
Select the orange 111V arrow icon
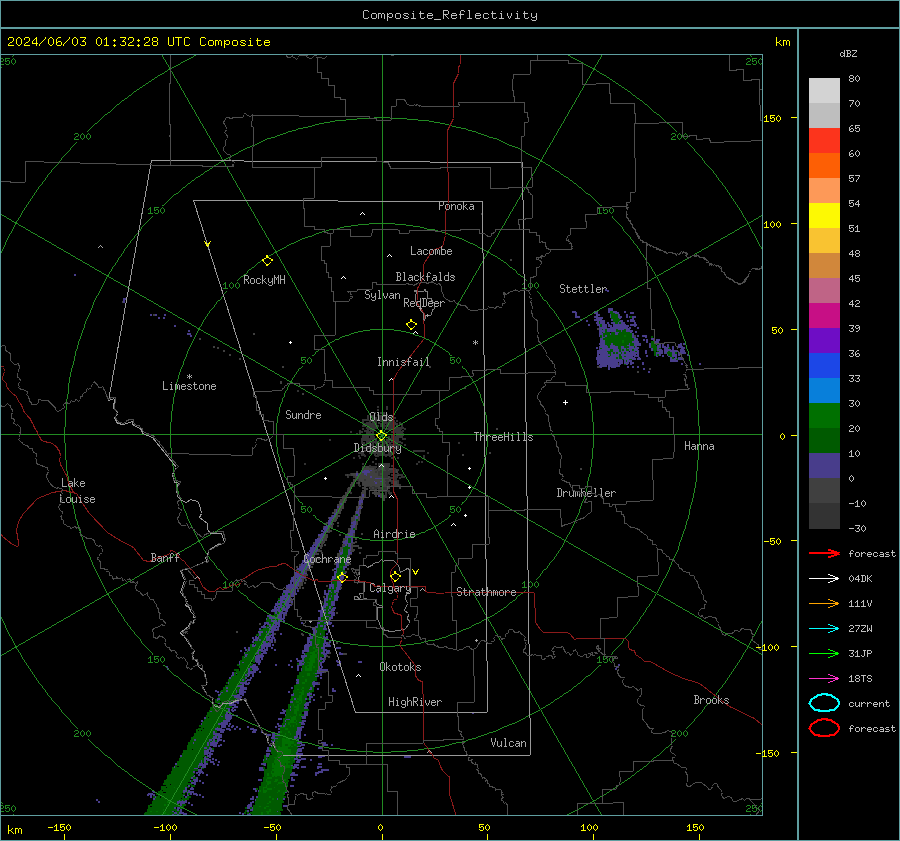pos(824,603)
